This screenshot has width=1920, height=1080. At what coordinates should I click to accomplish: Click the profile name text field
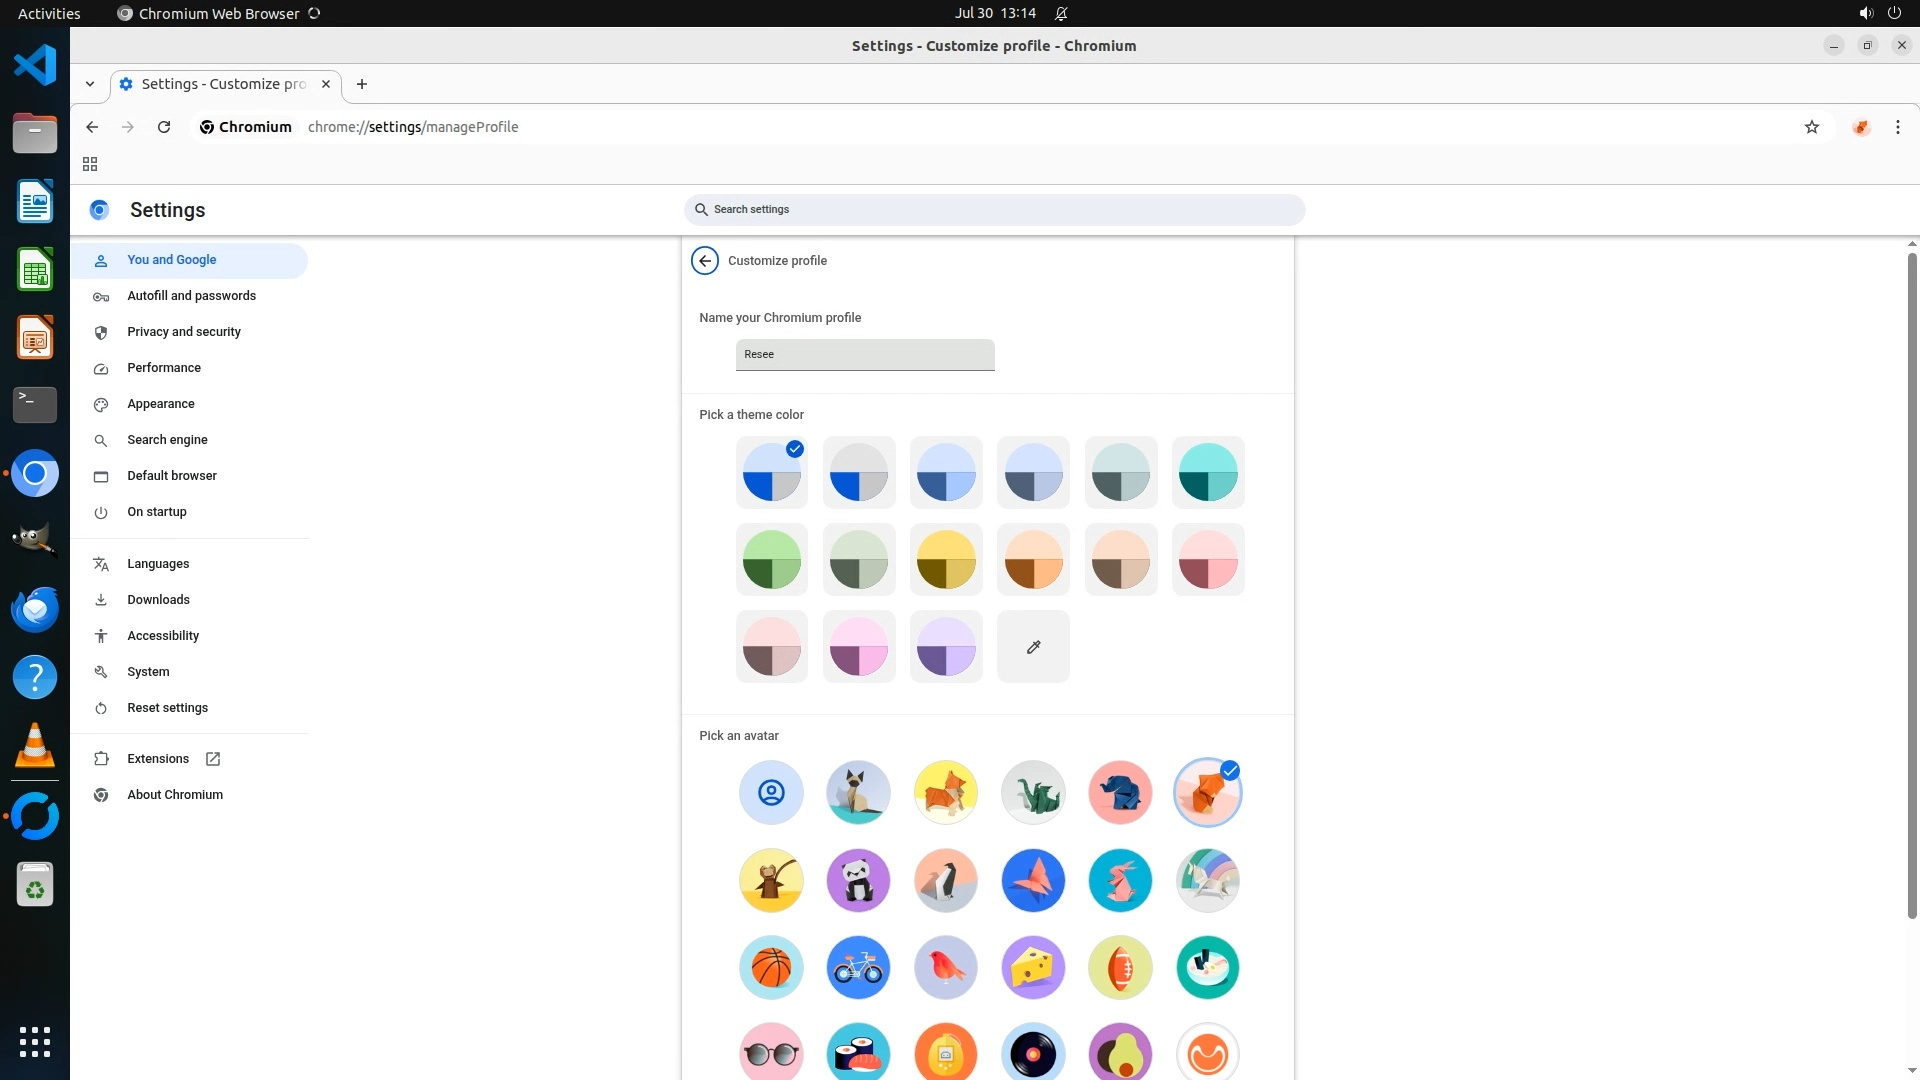tap(864, 355)
